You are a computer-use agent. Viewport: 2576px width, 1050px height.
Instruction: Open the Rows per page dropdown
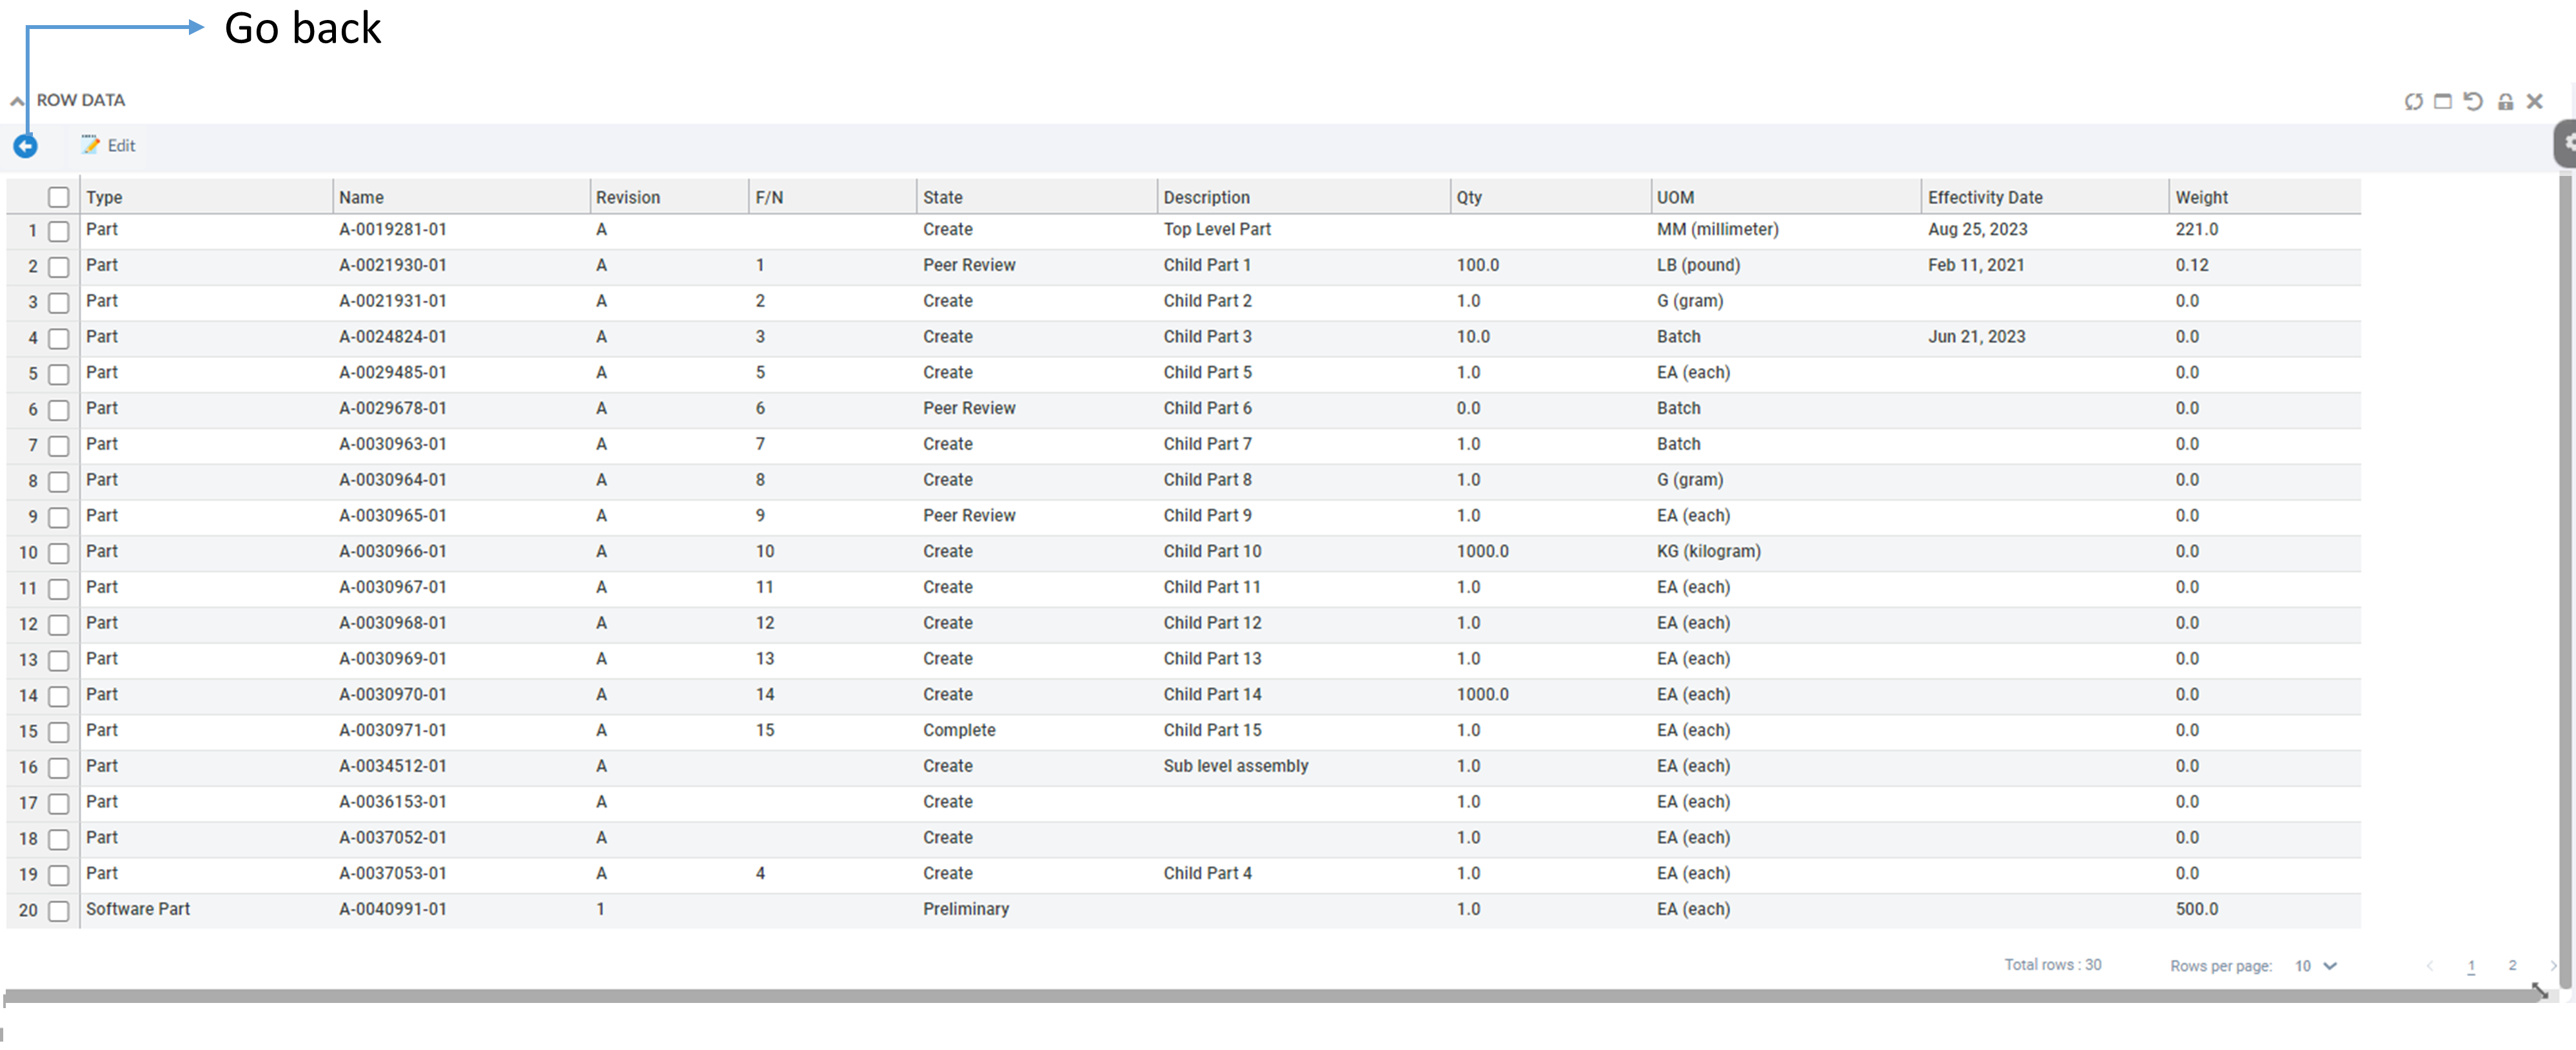[x=2315, y=966]
